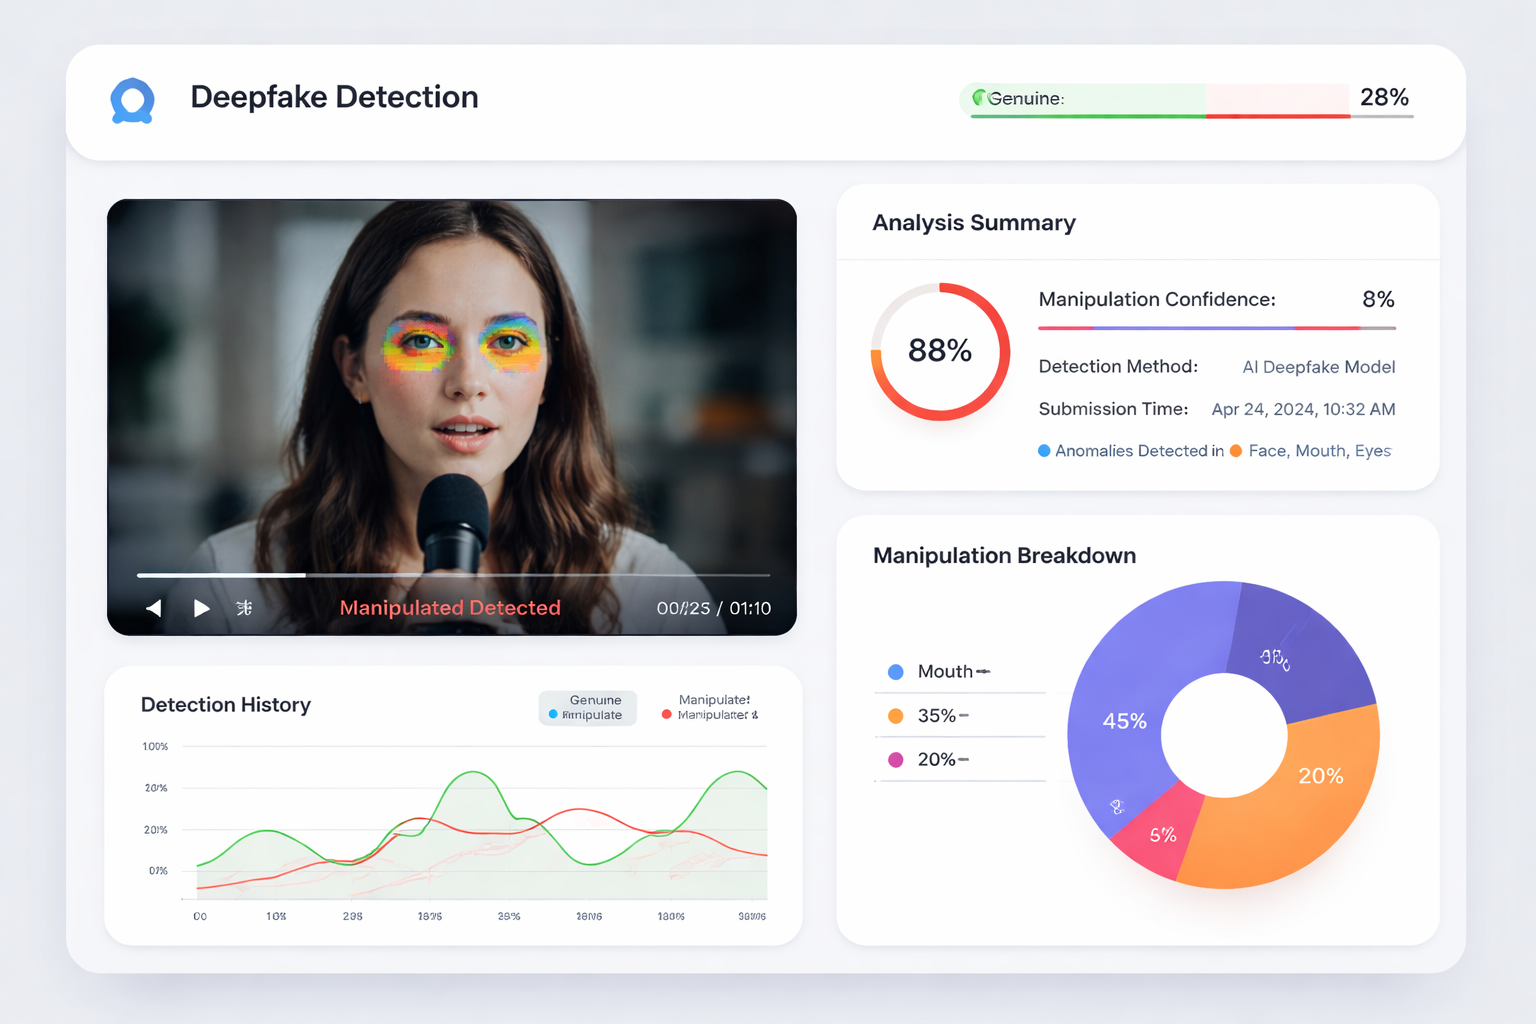The image size is (1536, 1024).
Task: Toggle the Genuine legend in Detection History
Action: click(587, 707)
